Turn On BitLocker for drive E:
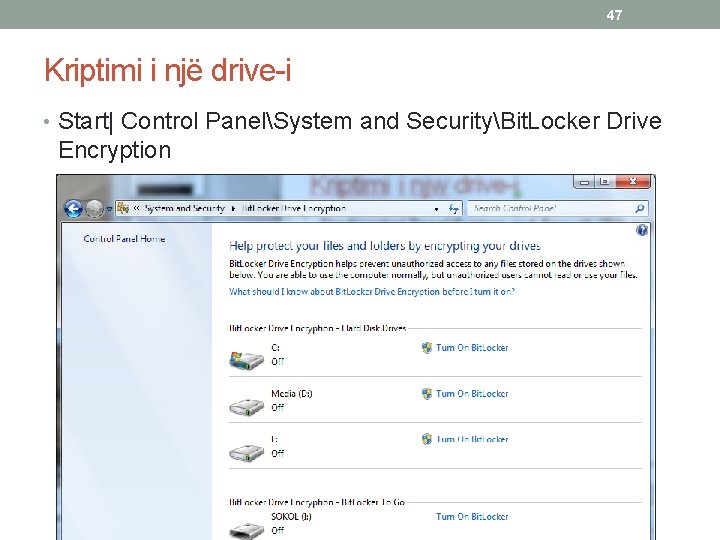 pos(472,439)
